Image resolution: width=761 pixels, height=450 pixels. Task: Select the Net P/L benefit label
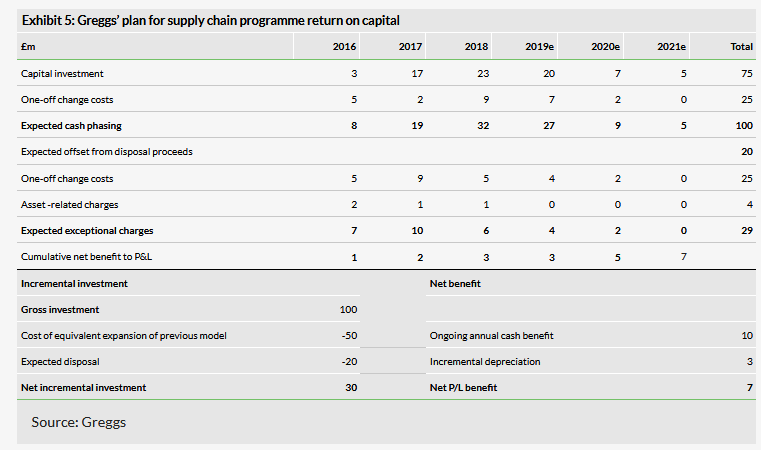coord(463,388)
